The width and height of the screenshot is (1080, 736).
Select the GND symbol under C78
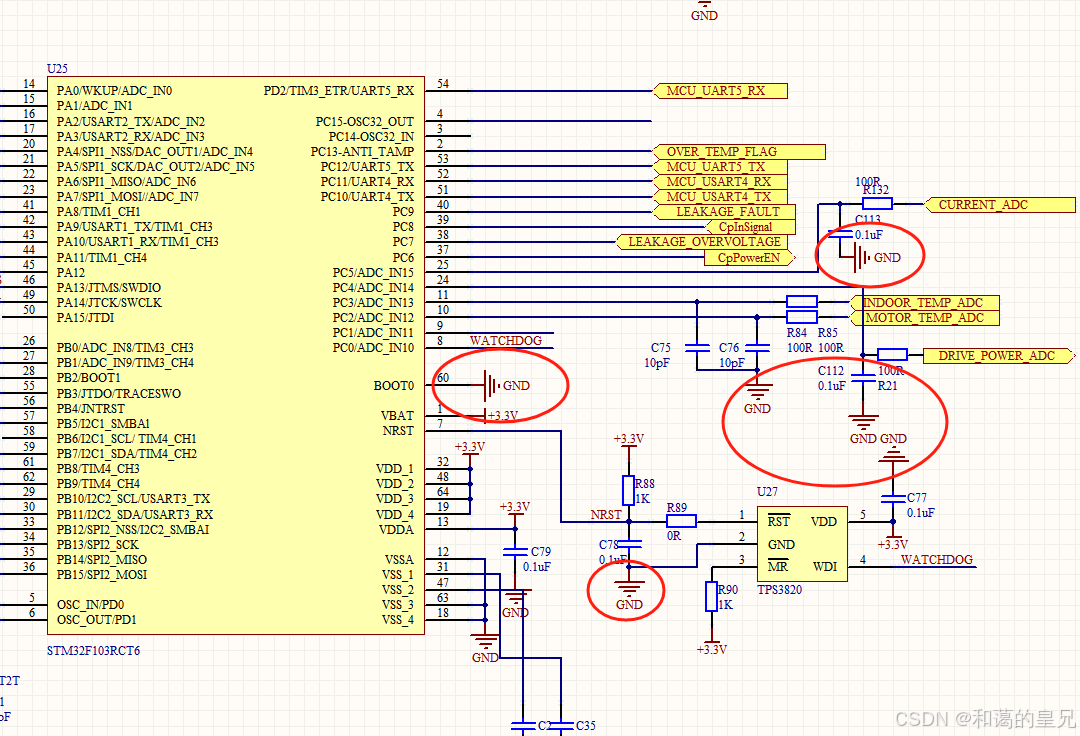coord(628,594)
